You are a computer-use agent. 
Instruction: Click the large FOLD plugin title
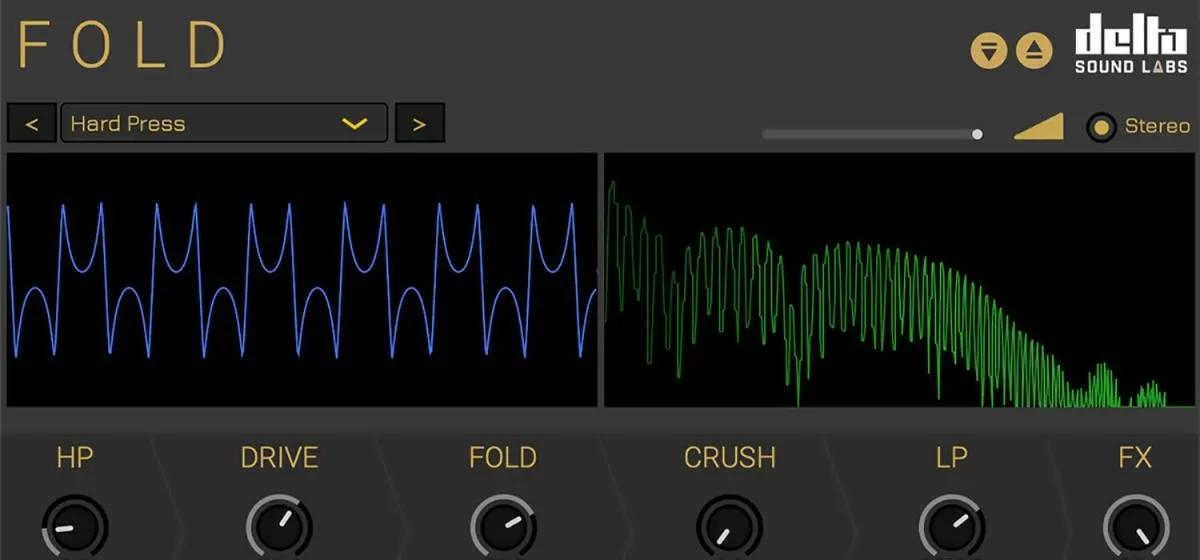point(123,45)
